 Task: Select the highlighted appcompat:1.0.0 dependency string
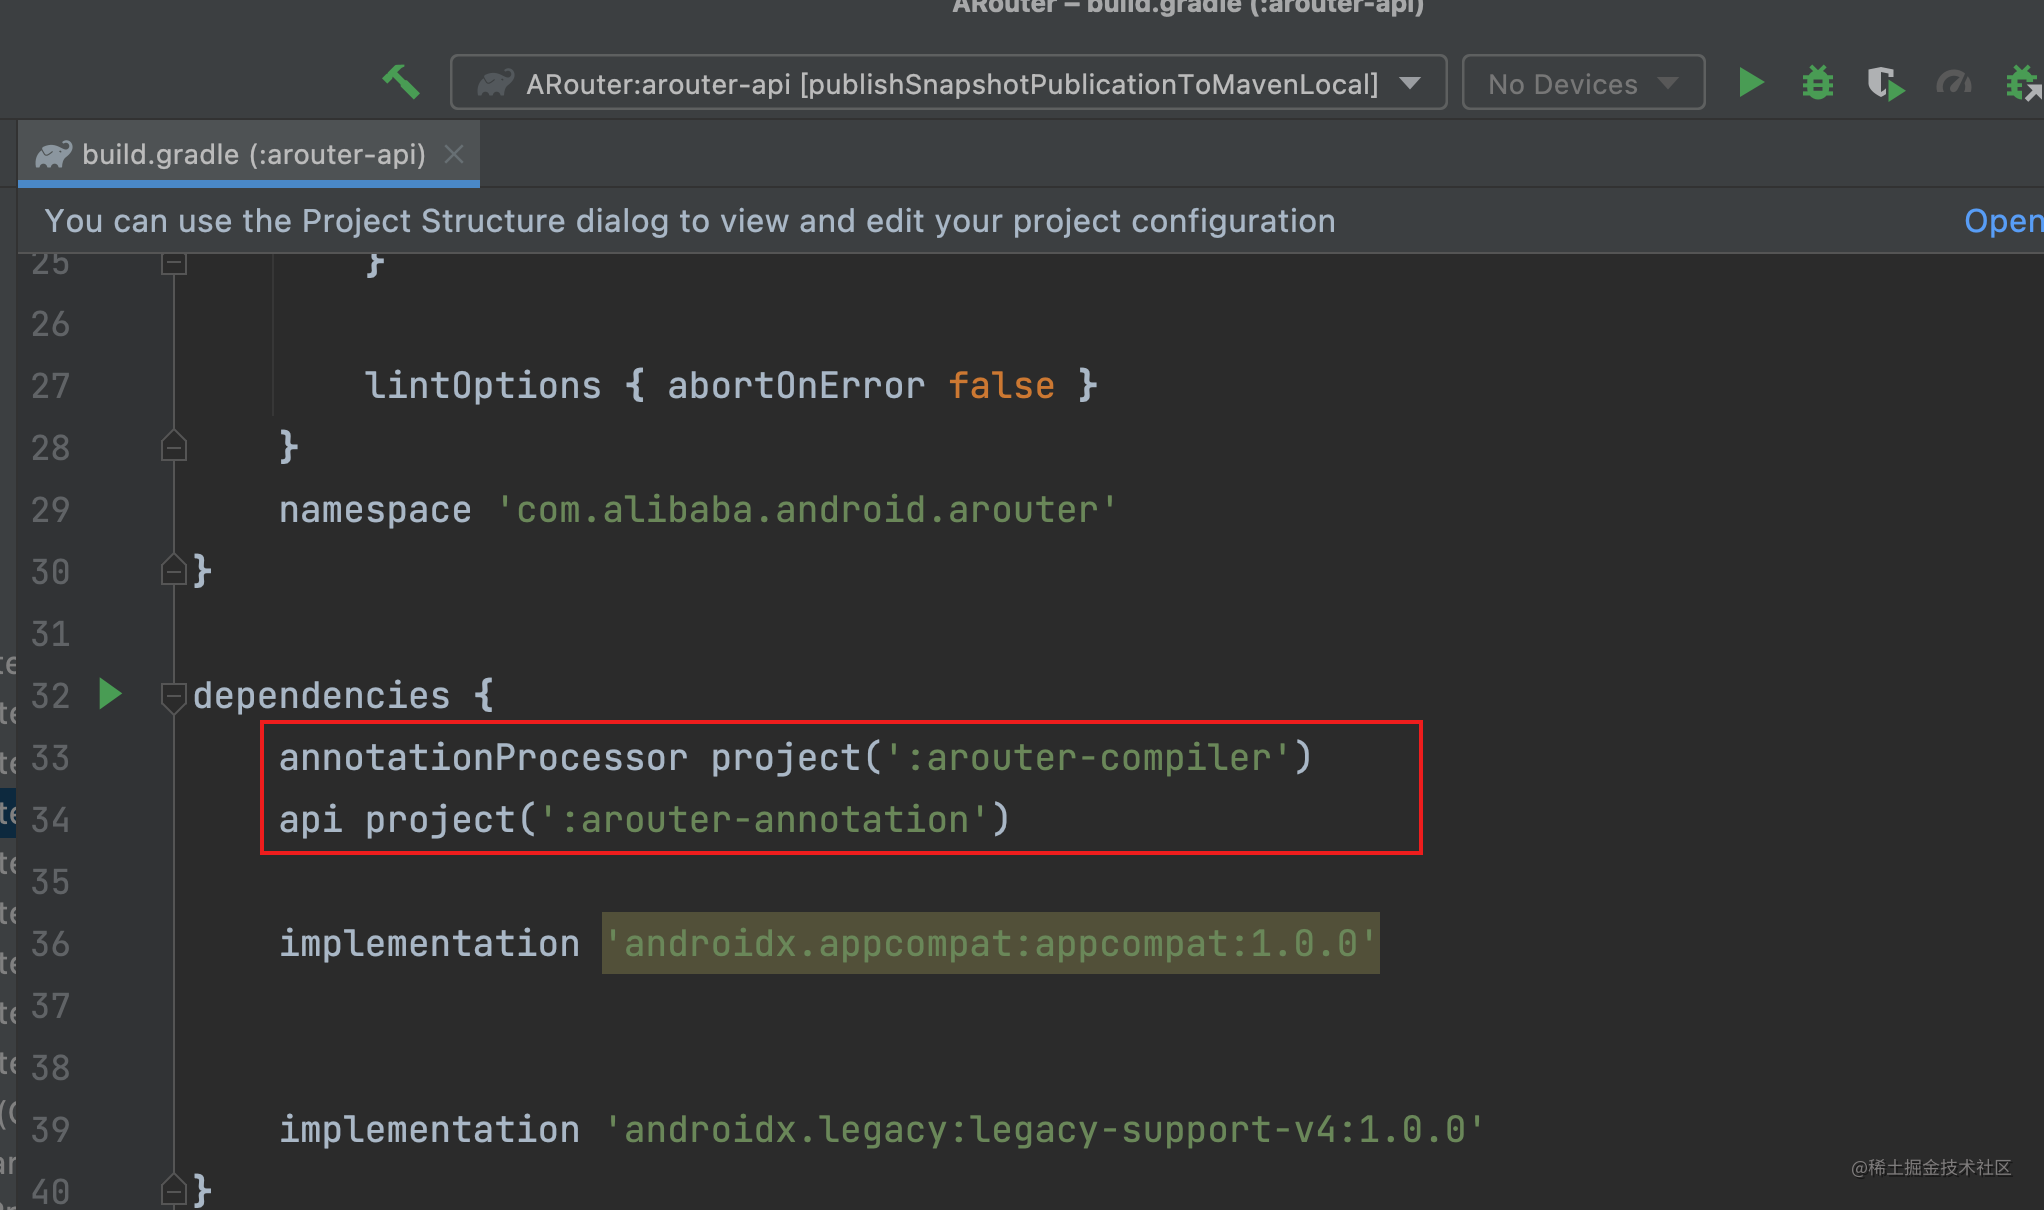coord(990,942)
